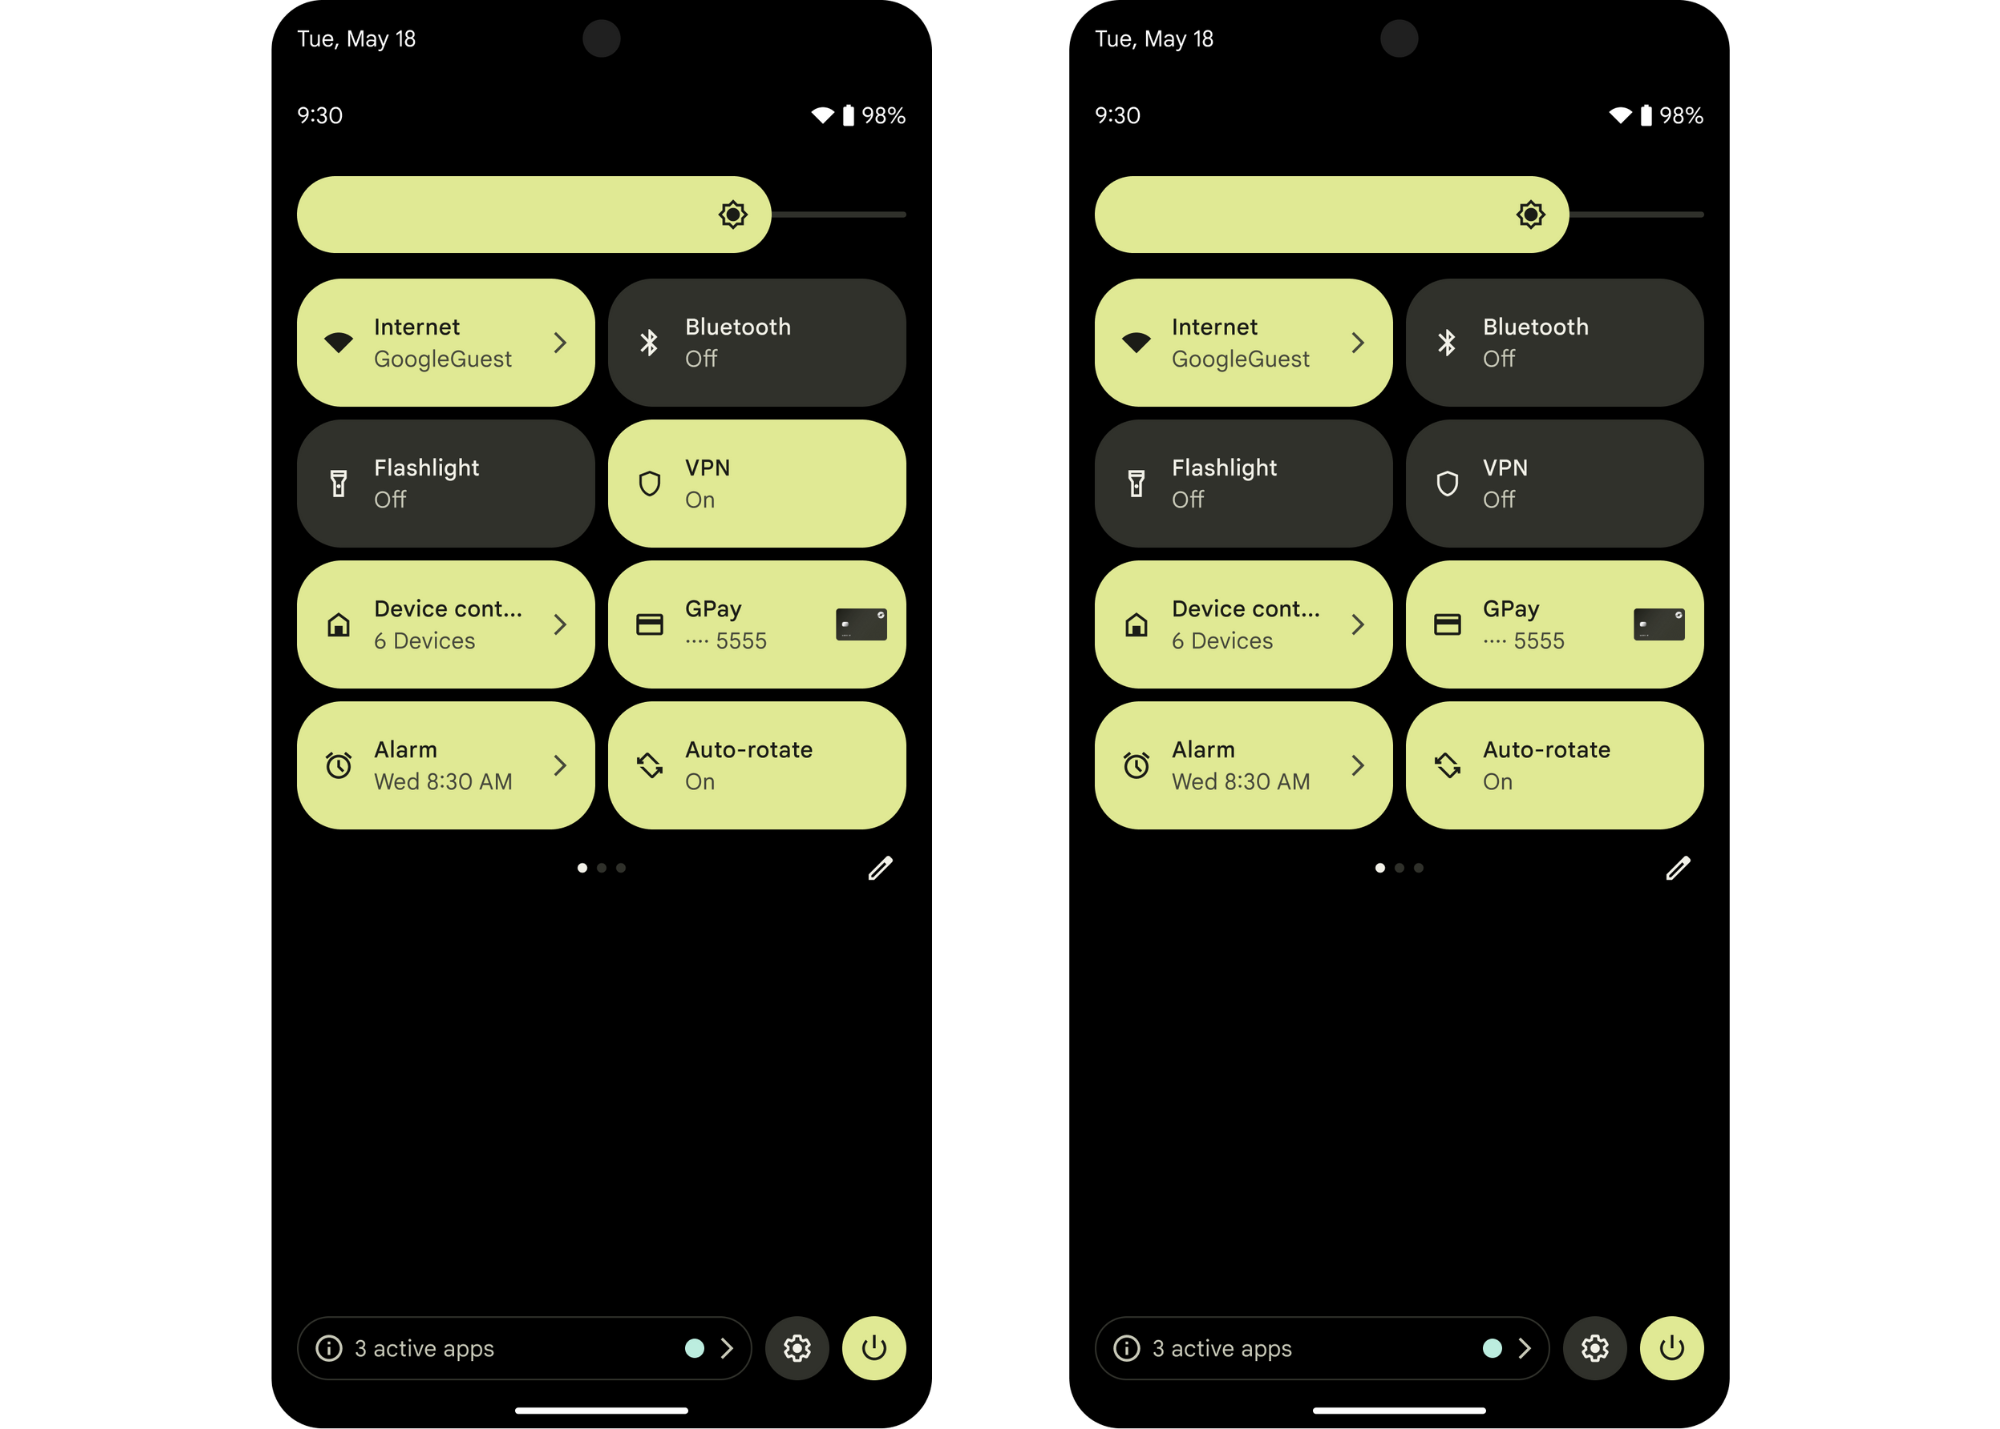
Task: Tap the VPN shield icon
Action: [650, 483]
